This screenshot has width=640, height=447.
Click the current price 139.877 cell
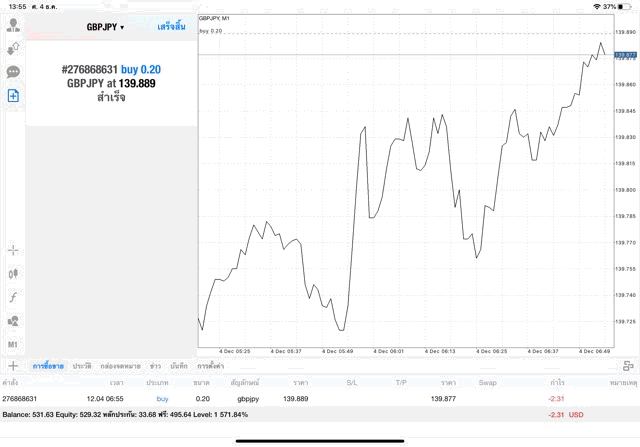(443, 399)
